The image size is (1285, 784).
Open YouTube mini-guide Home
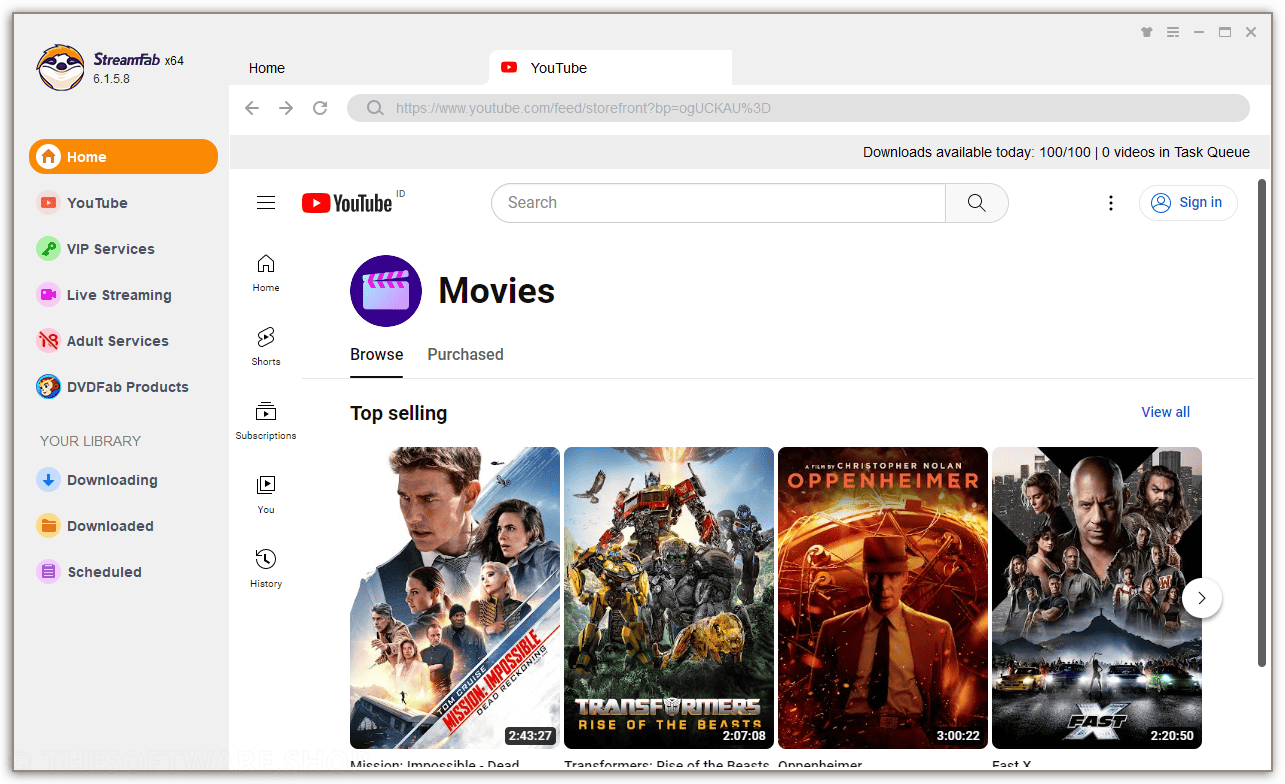(266, 273)
